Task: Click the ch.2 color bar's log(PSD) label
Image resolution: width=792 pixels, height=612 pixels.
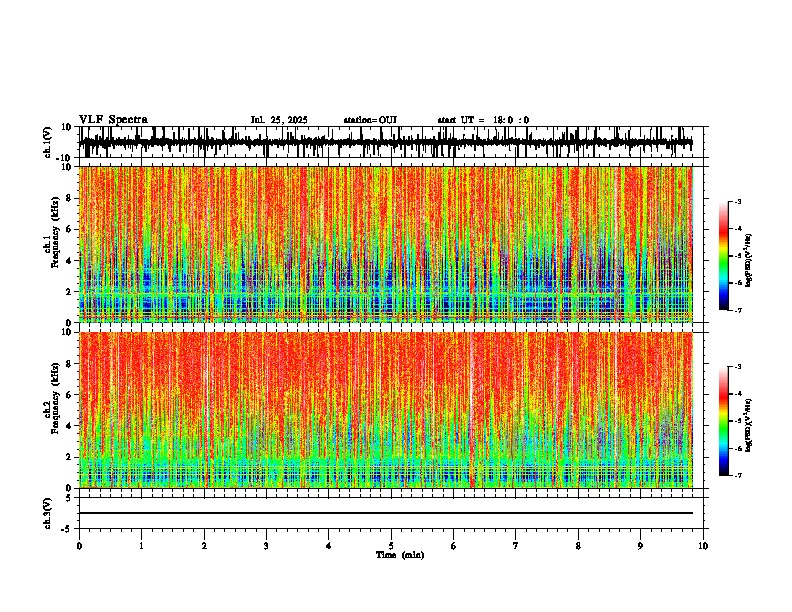Action: pyautogui.click(x=748, y=426)
